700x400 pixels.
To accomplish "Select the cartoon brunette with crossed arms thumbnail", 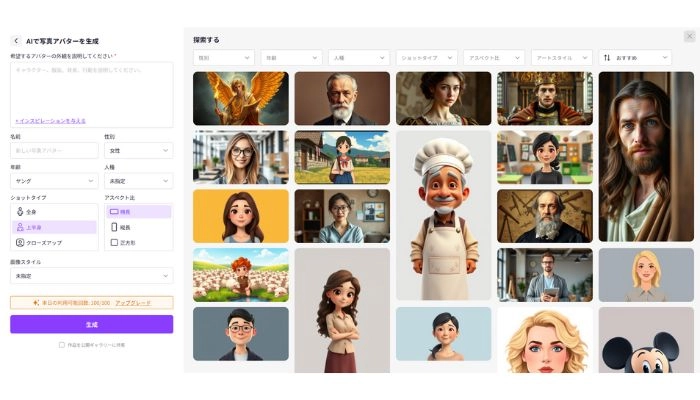I will click(342, 311).
